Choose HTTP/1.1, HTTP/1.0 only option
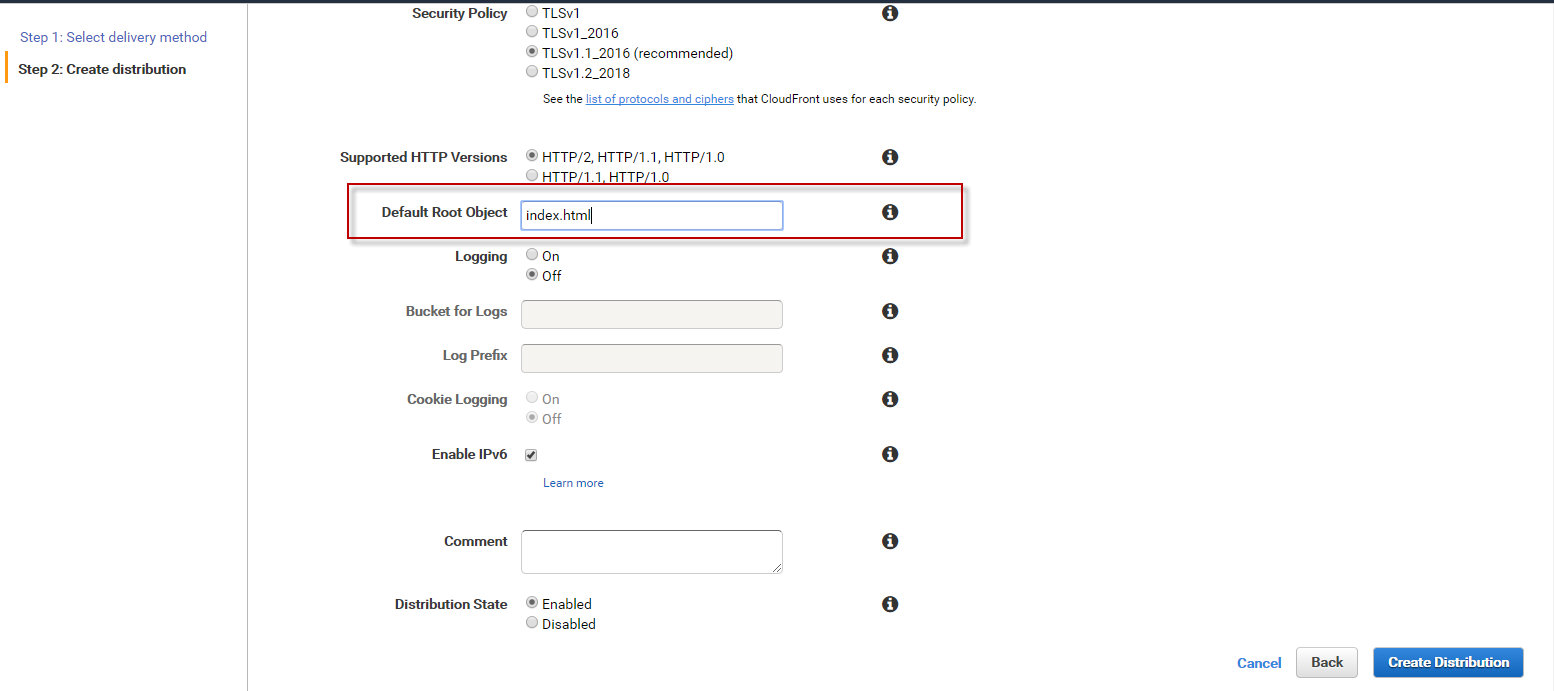Viewport: 1554px width, 691px height. coord(532,176)
